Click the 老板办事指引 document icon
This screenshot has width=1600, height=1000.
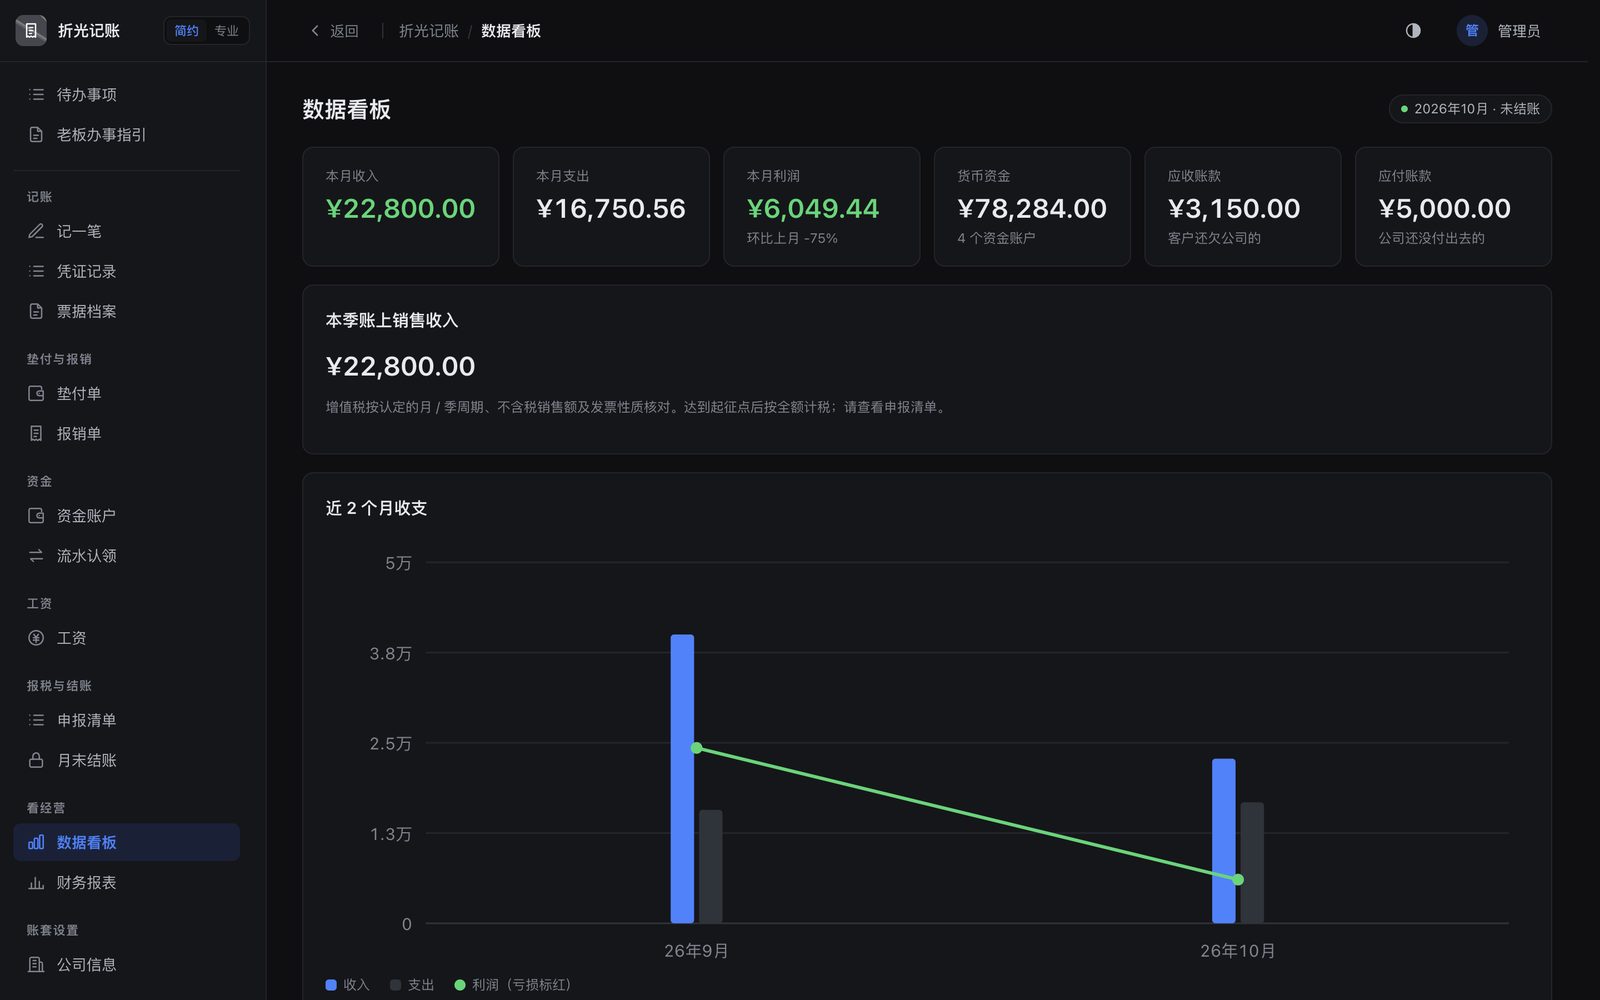36,134
